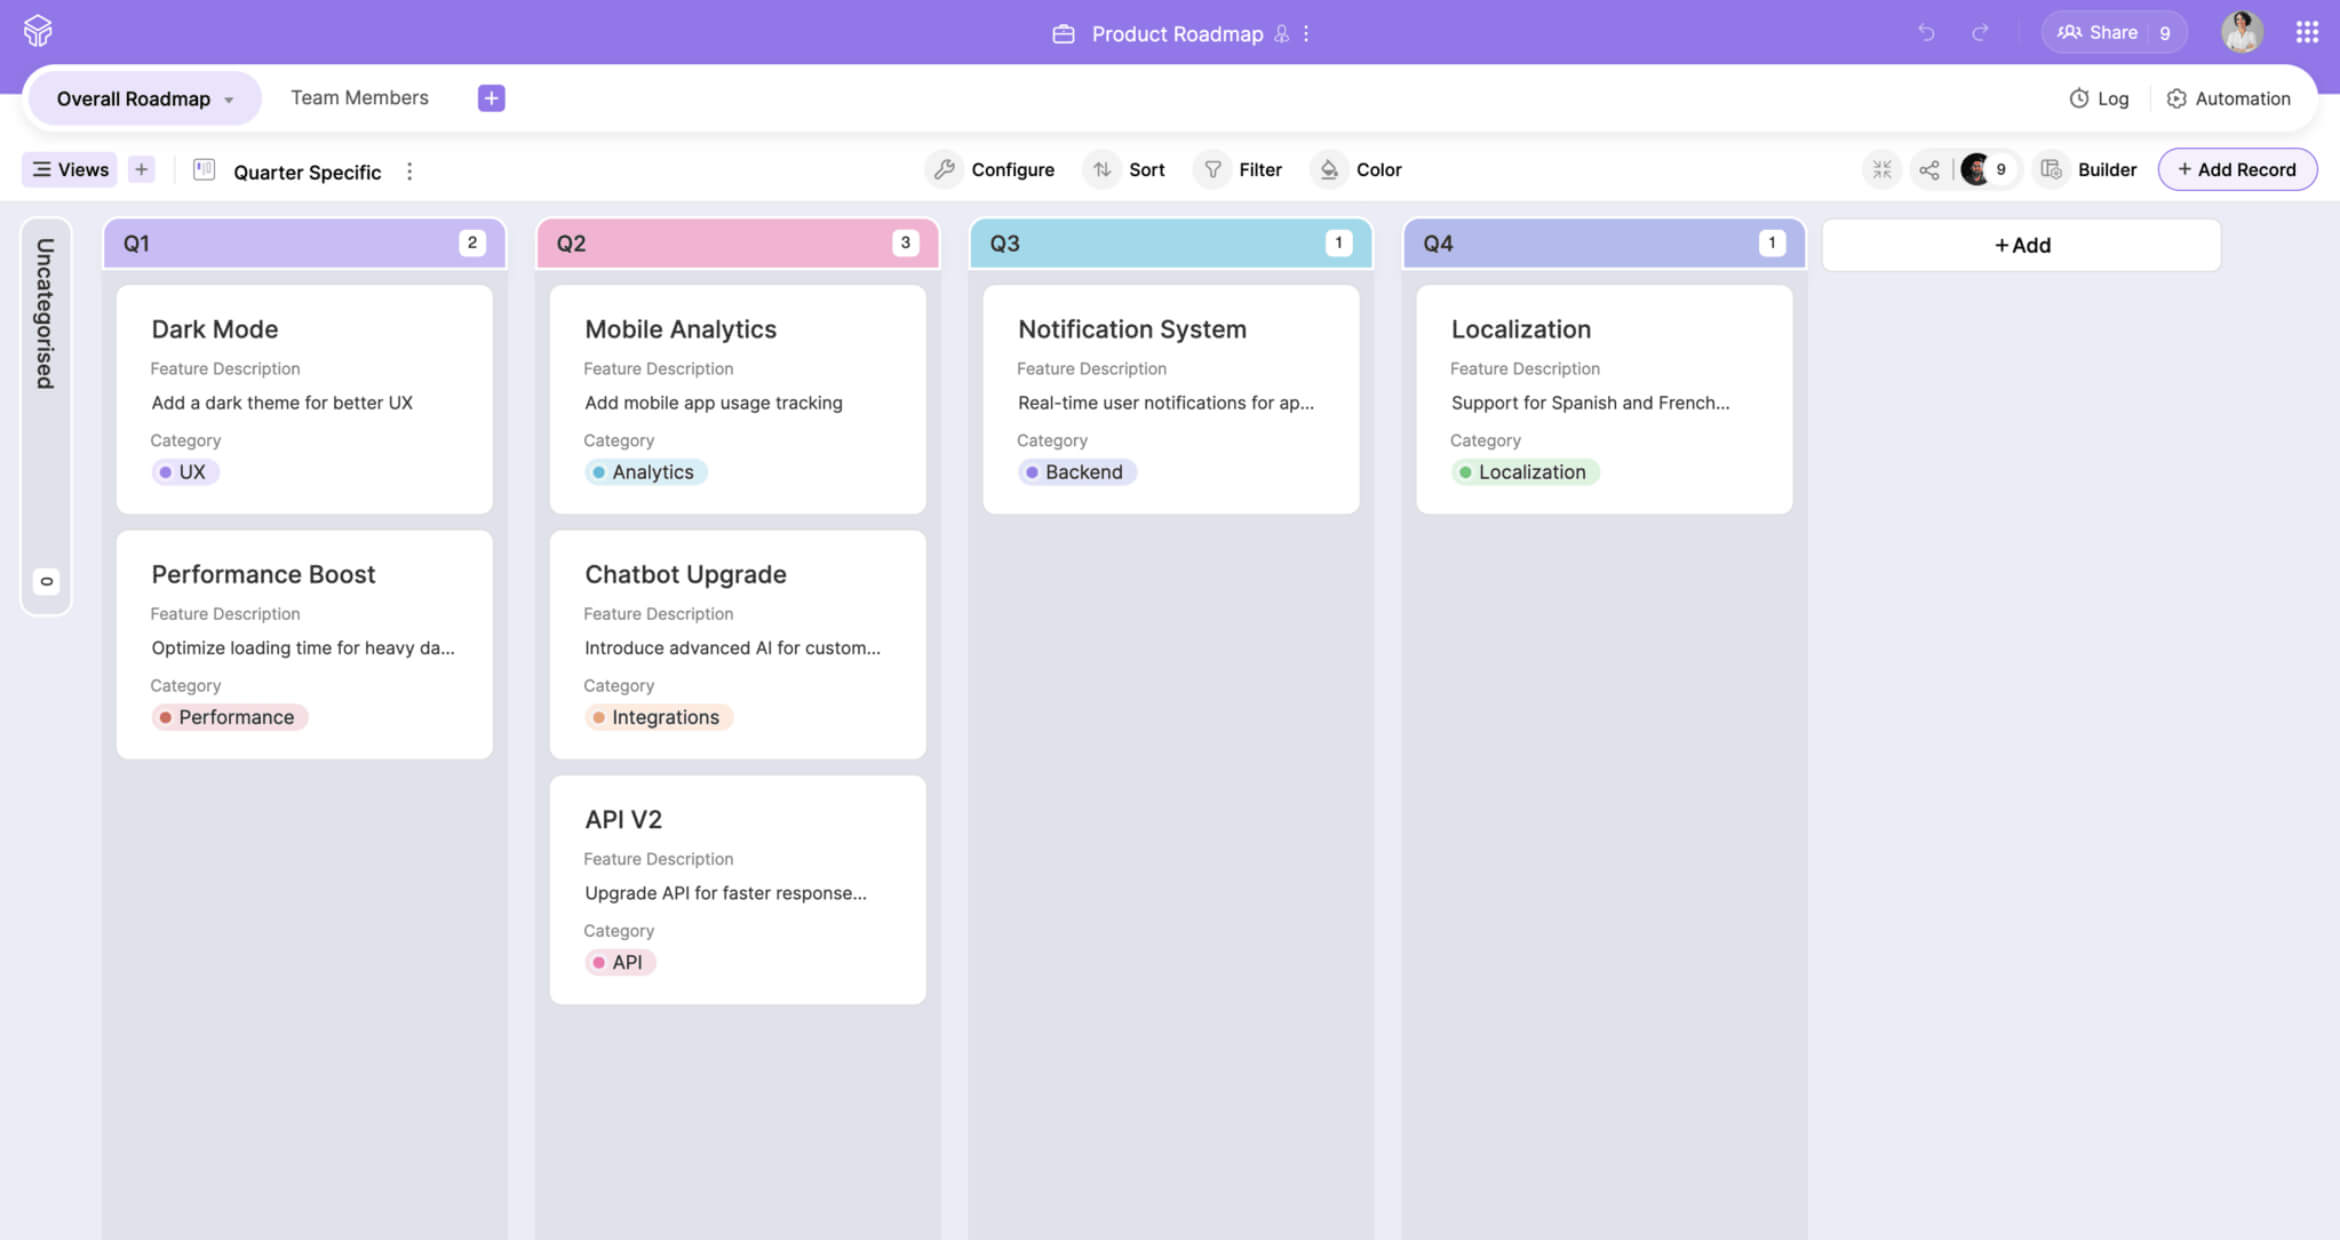The width and height of the screenshot is (2340, 1240).
Task: Click the Builder icon
Action: (2051, 170)
